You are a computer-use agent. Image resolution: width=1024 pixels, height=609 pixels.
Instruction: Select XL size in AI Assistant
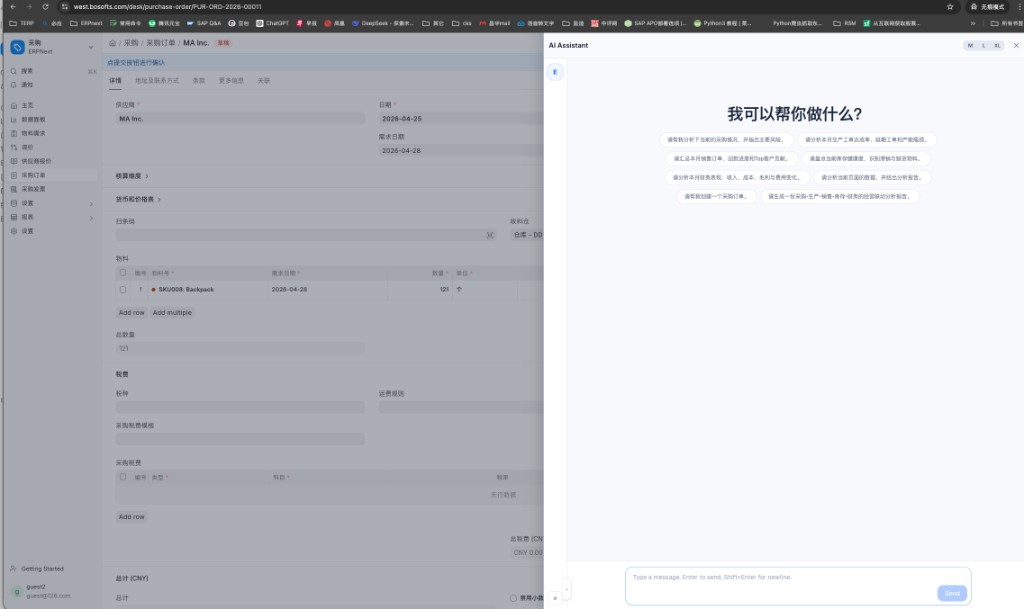[x=997, y=46]
